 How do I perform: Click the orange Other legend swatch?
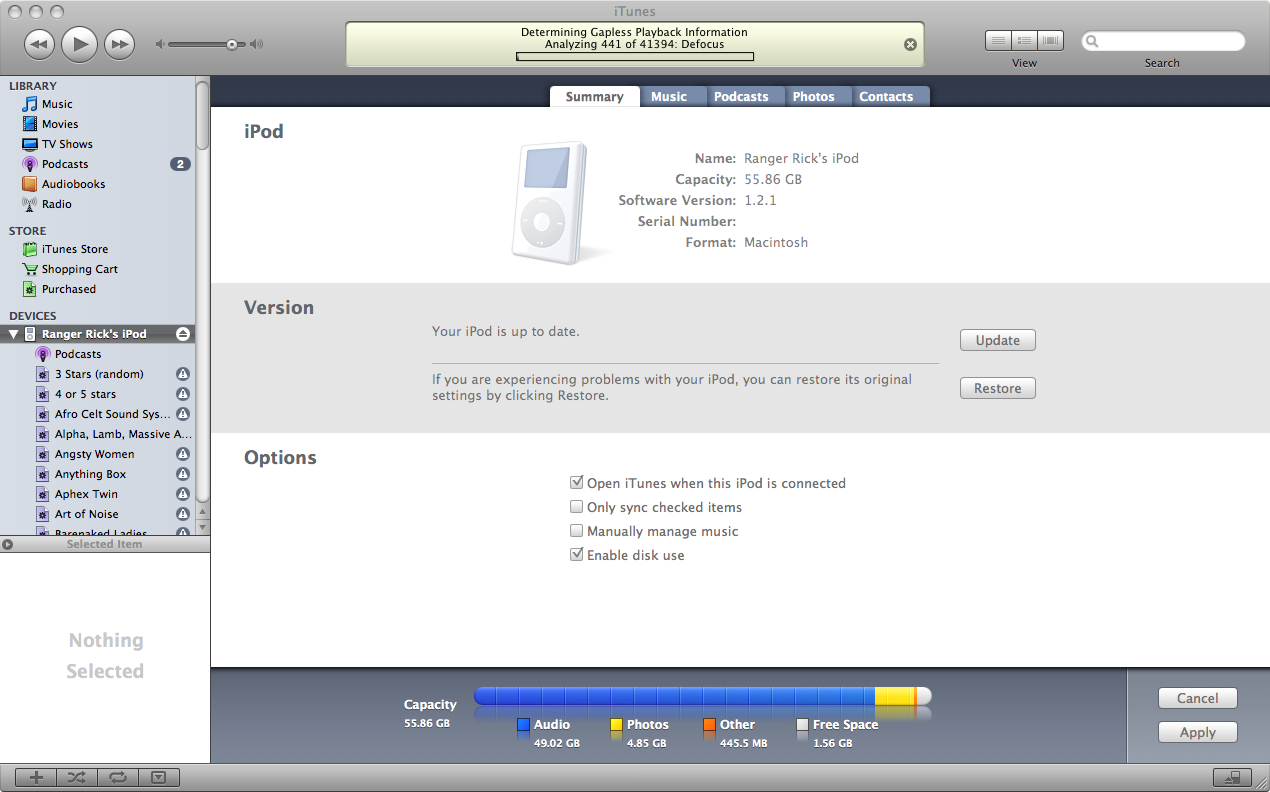709,725
